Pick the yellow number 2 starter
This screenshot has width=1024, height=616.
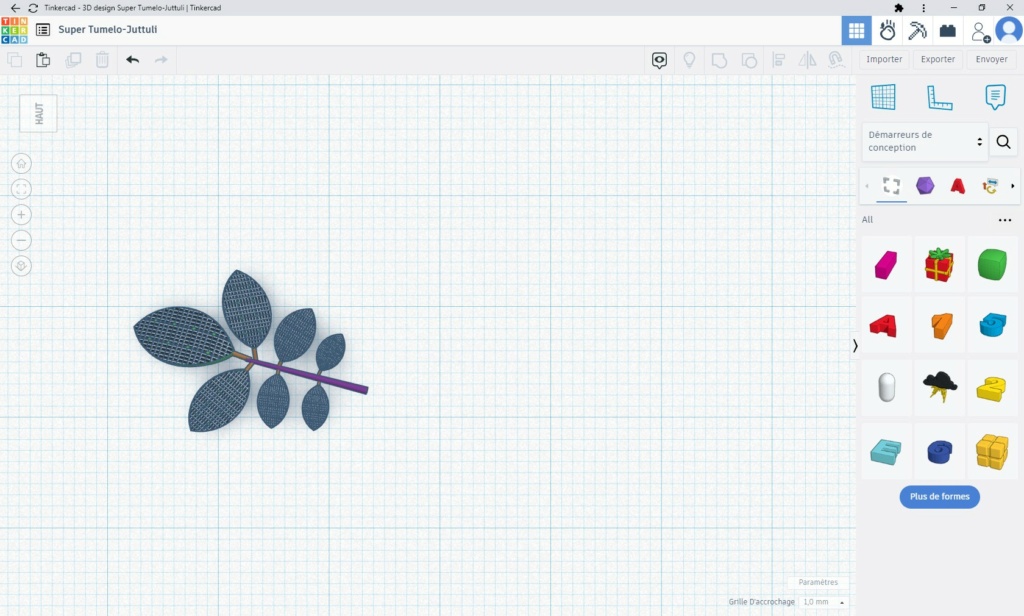(992, 387)
